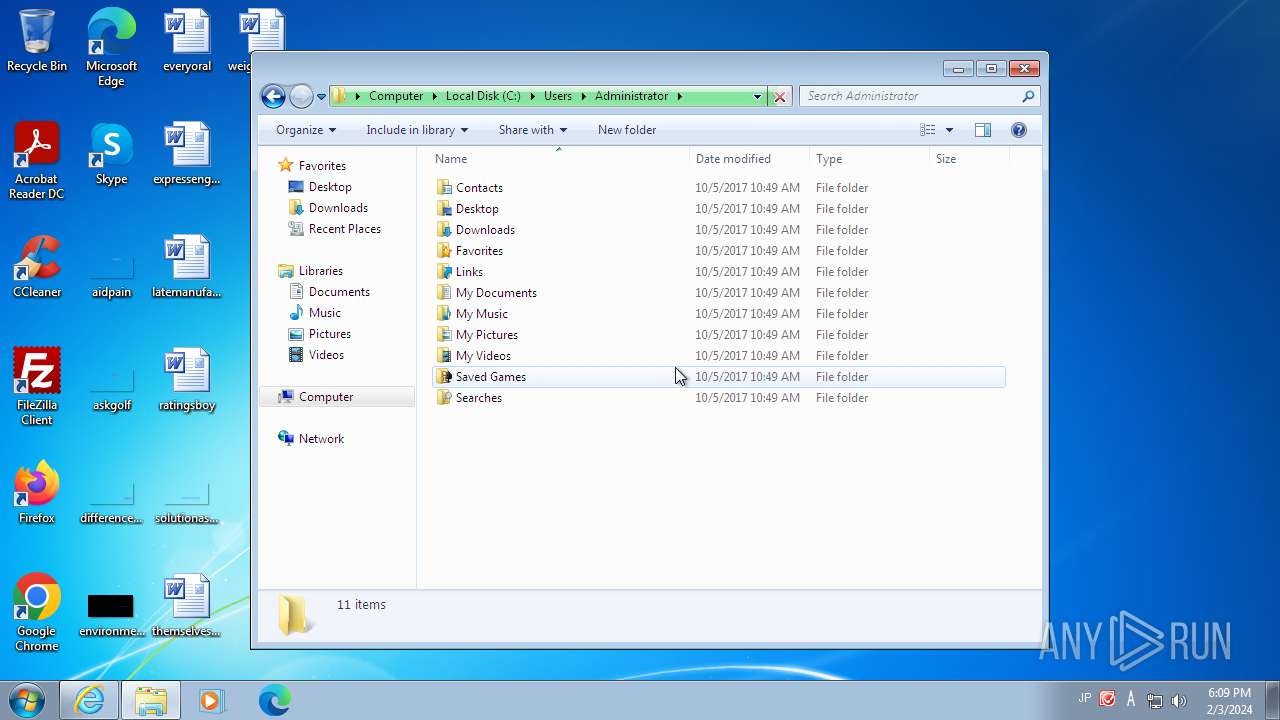Click the Back navigation arrow in Explorer

pyautogui.click(x=273, y=96)
